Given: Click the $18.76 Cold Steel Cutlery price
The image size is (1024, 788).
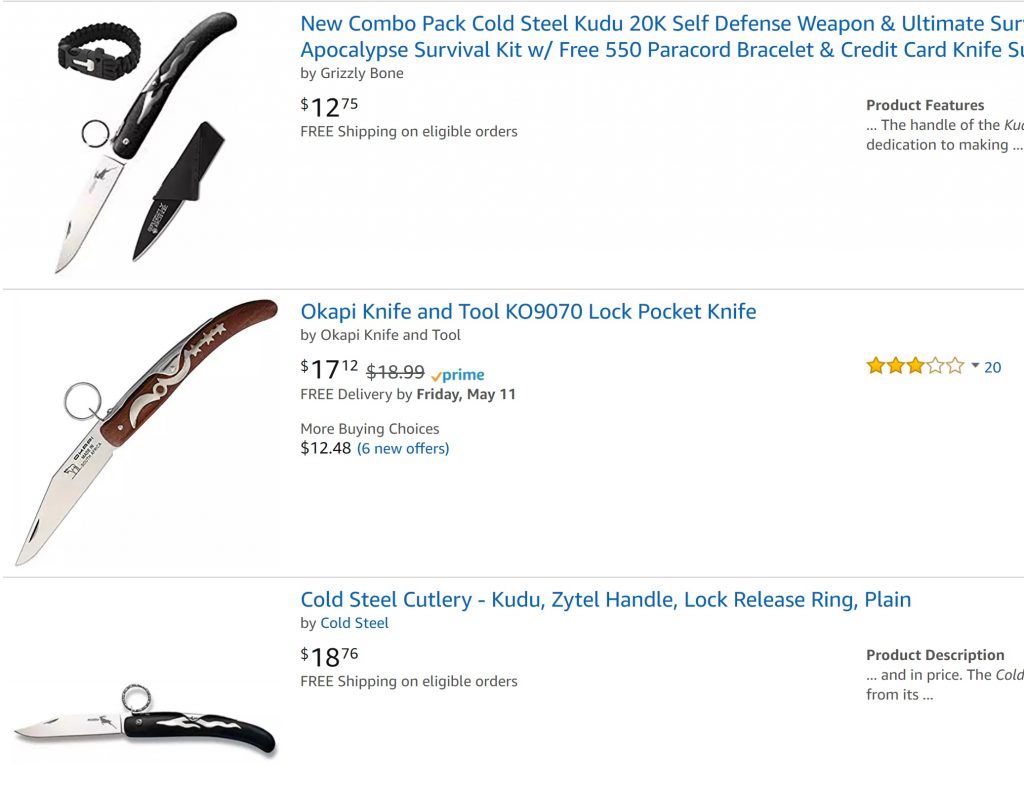Looking at the screenshot, I should pos(329,657).
